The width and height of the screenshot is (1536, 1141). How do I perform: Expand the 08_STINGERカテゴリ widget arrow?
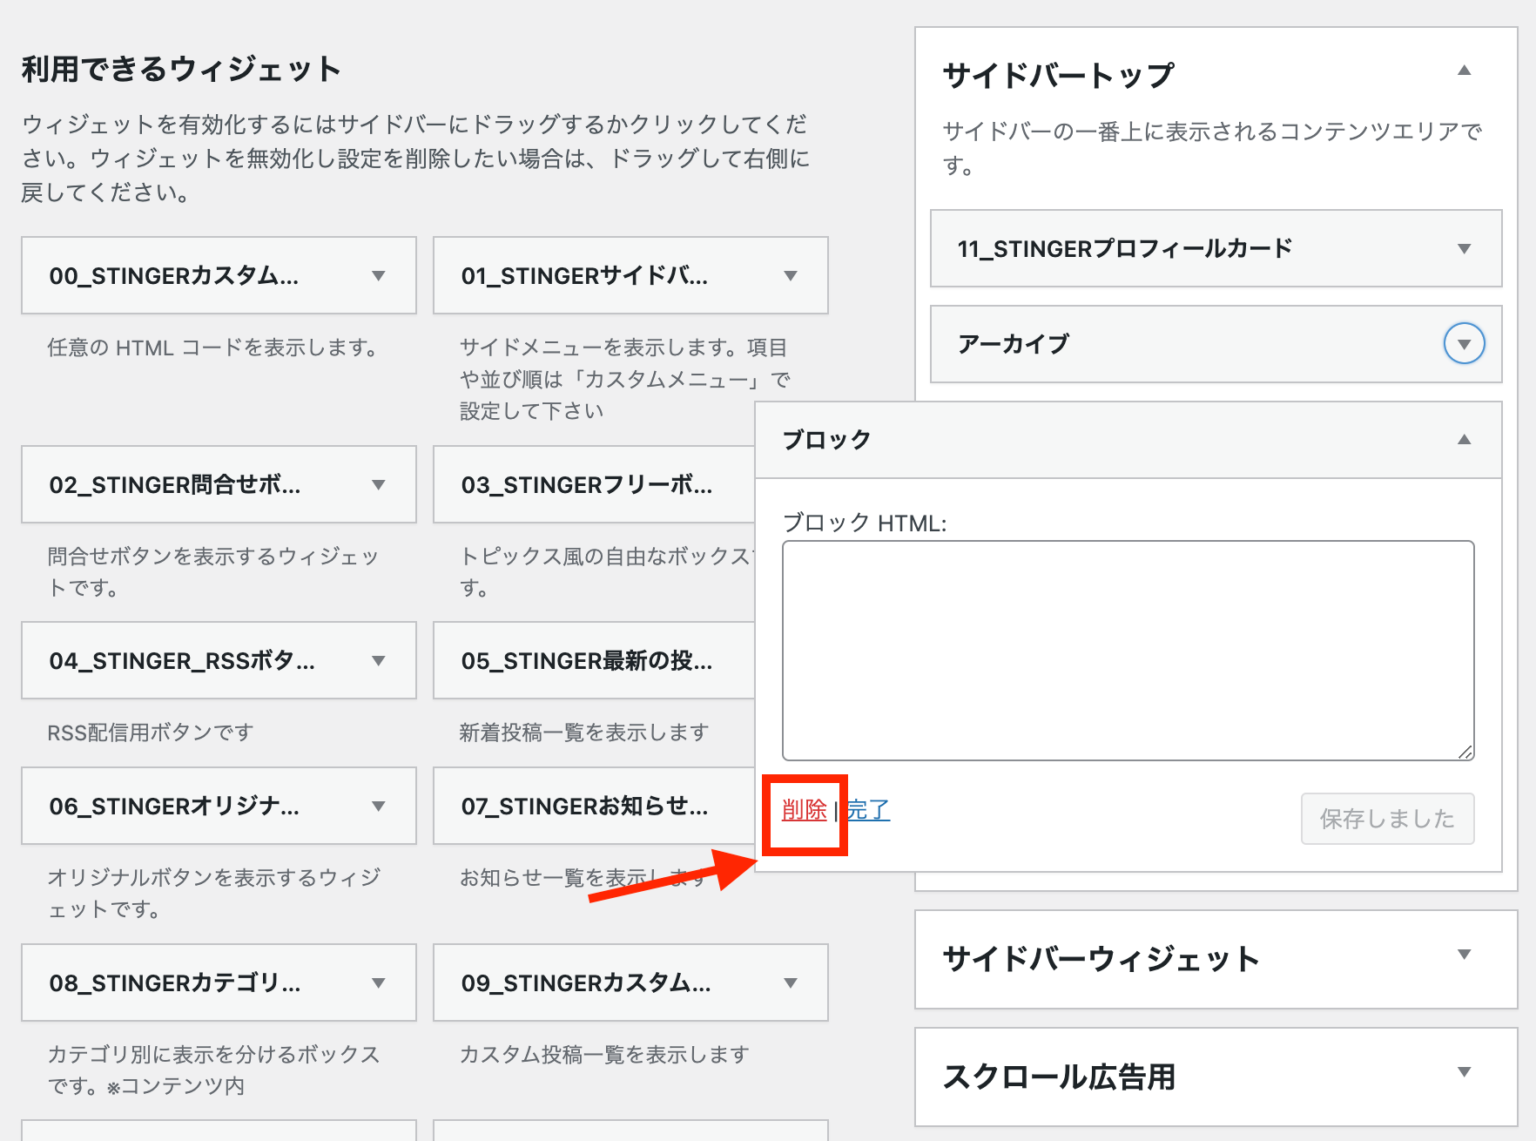click(378, 983)
